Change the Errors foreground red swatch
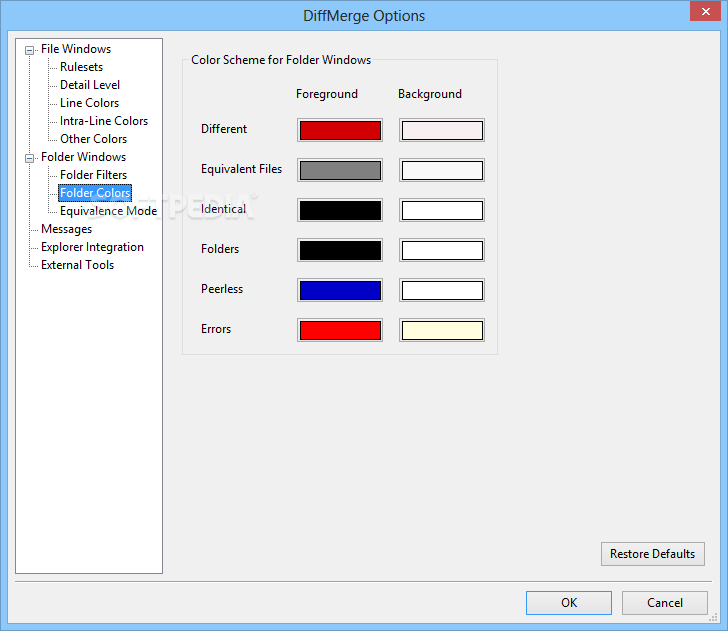This screenshot has height=631, width=728. (x=340, y=330)
